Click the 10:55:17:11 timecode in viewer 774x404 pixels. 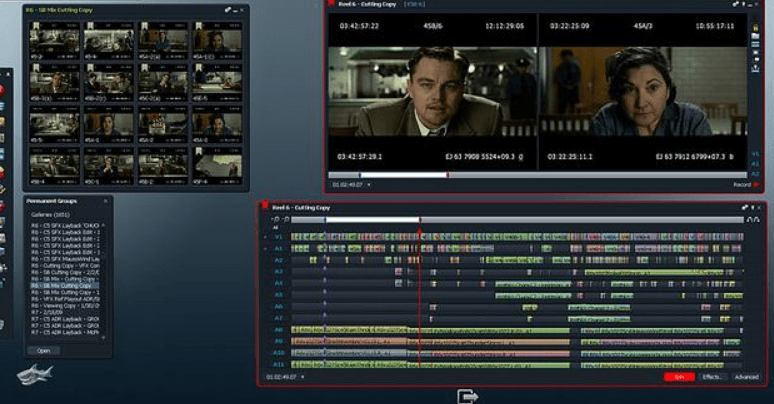(x=715, y=26)
